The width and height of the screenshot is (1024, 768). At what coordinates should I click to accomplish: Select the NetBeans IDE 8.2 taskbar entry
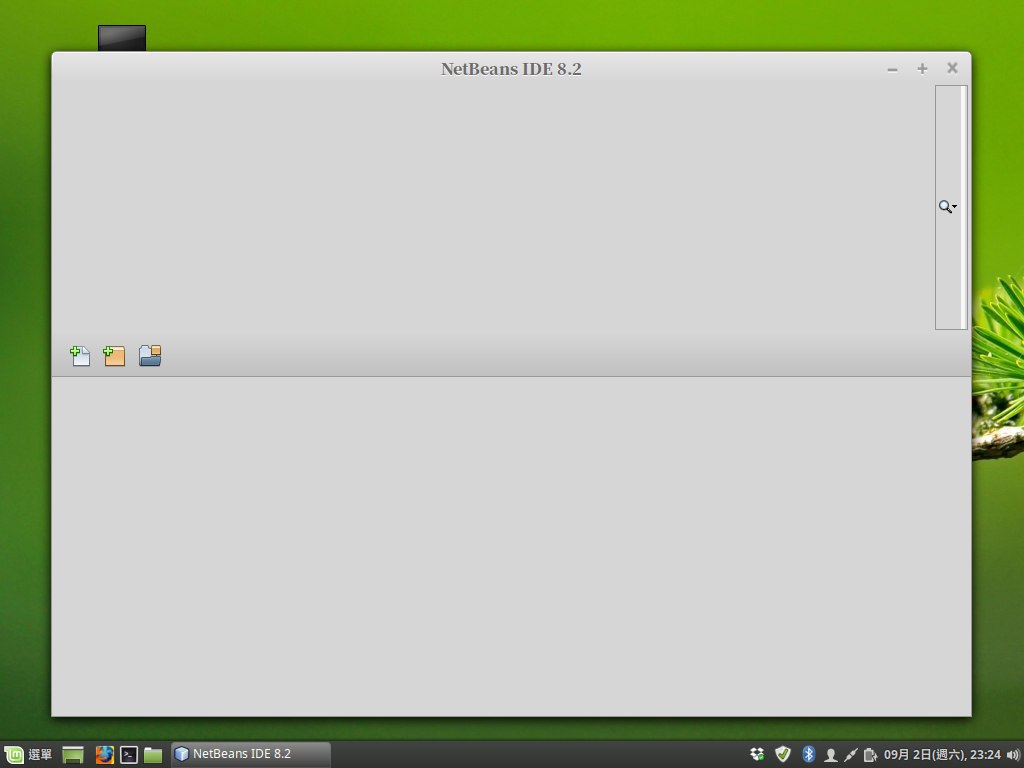tap(251, 754)
